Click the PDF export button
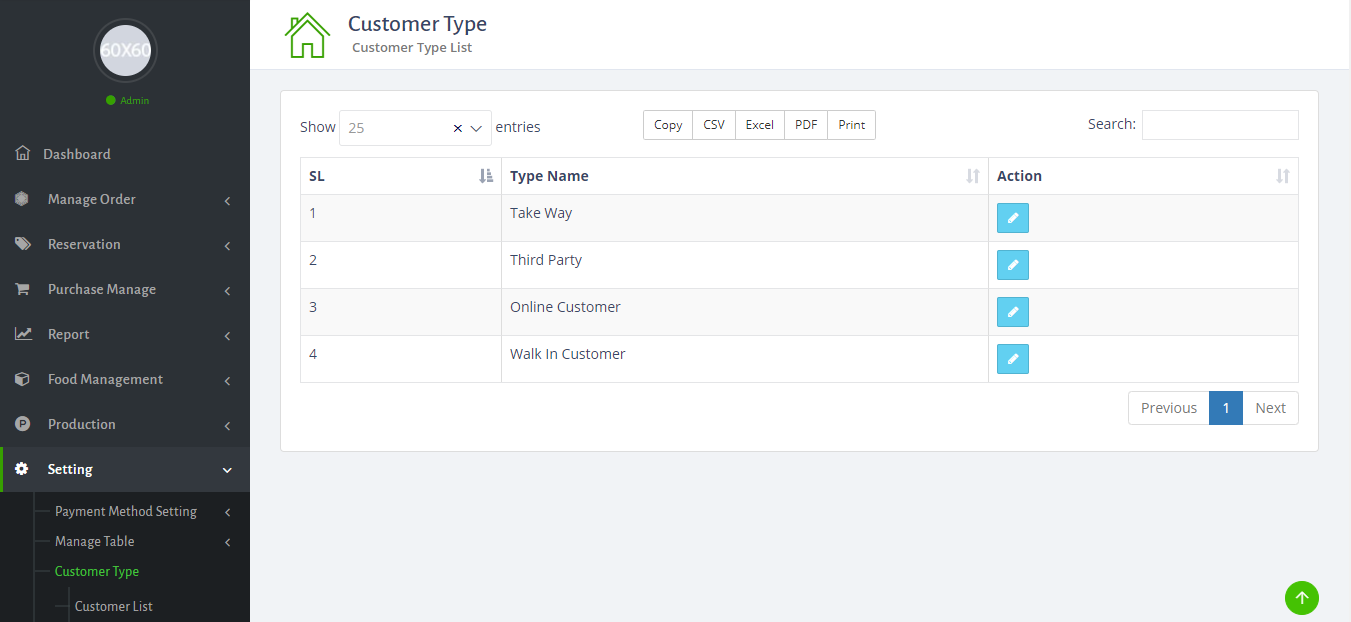Screen dimensions: 1351x622 click(806, 125)
